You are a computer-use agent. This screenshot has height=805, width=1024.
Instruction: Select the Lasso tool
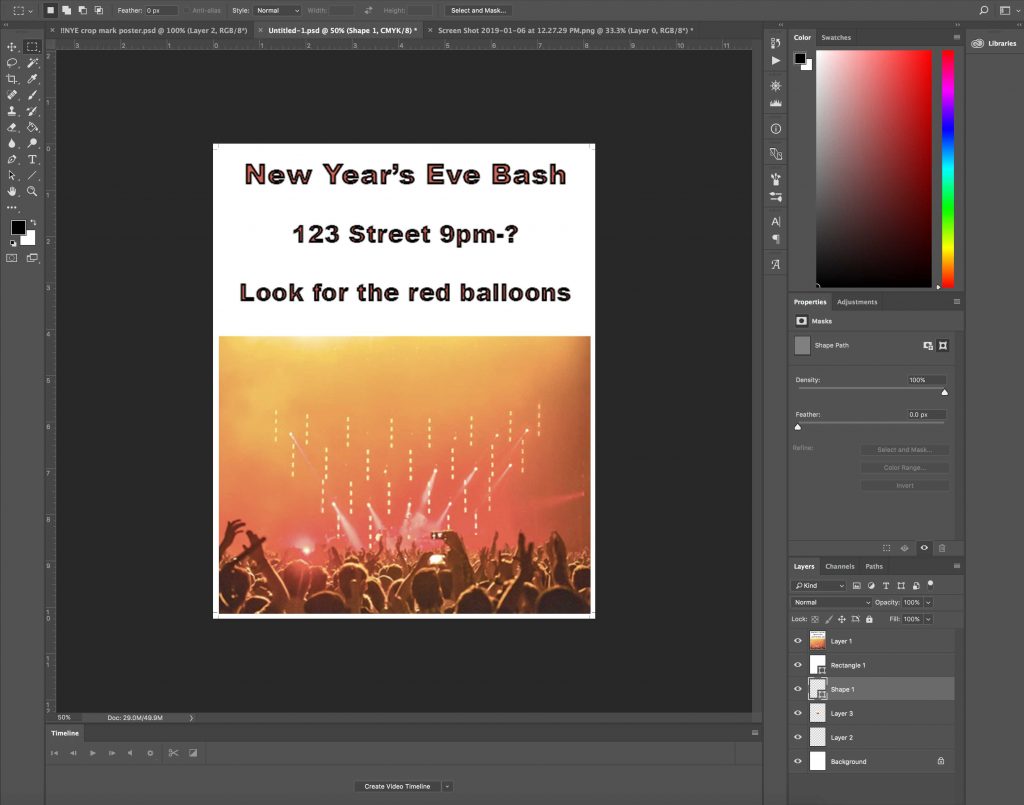[12, 62]
